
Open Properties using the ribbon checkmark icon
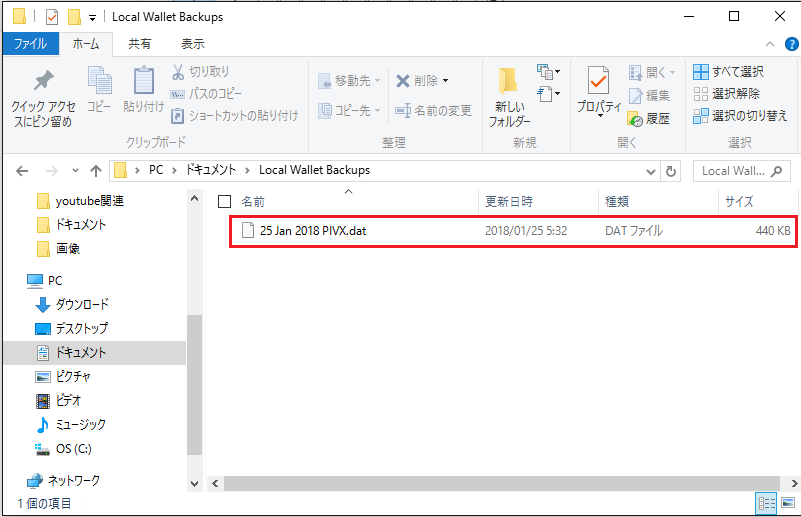(598, 83)
